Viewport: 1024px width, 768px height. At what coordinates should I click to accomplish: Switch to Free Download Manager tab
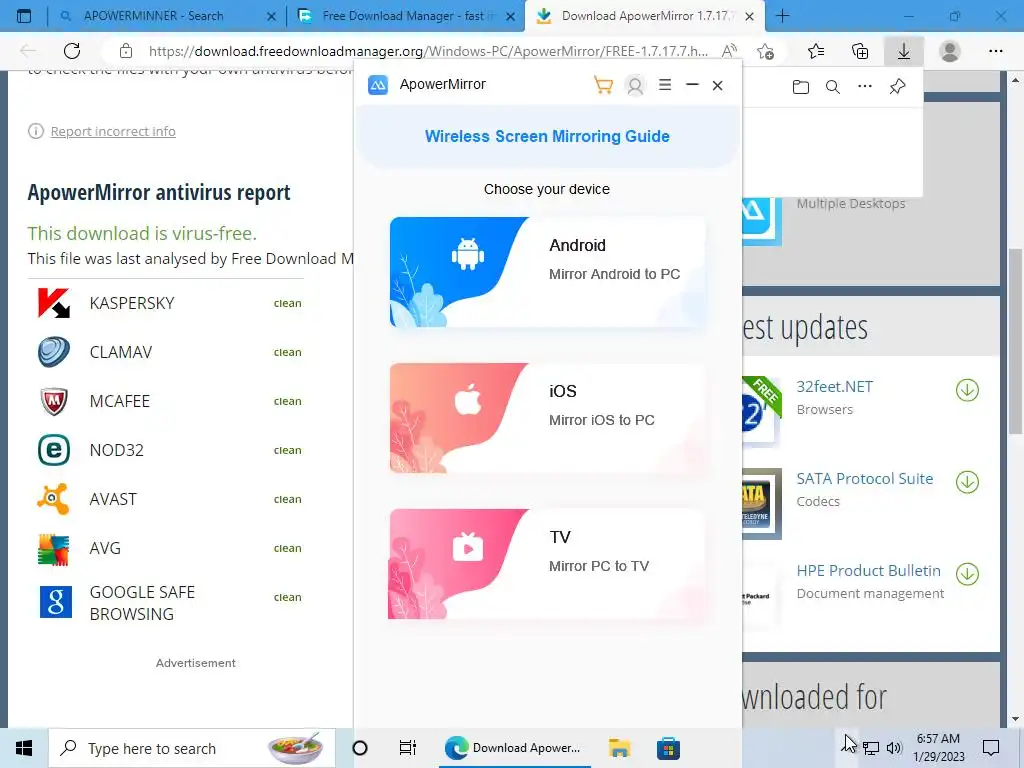click(x=403, y=16)
